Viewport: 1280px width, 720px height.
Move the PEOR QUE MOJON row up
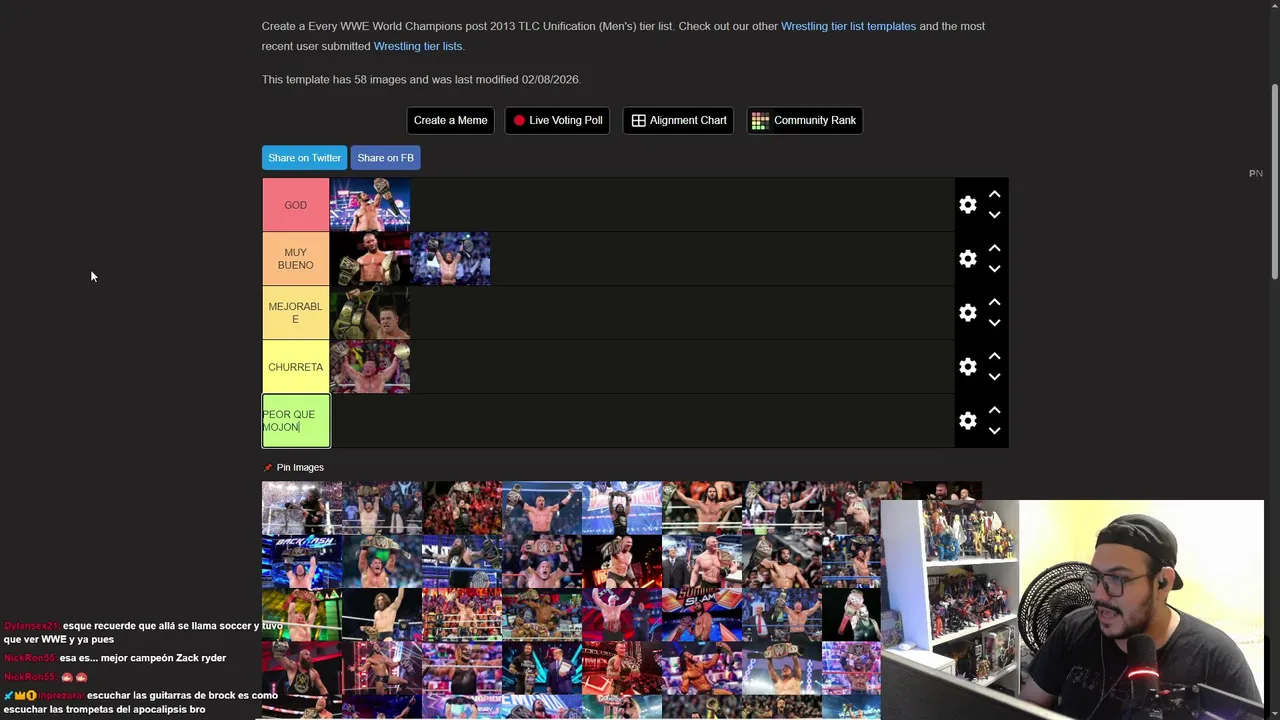[x=994, y=410]
